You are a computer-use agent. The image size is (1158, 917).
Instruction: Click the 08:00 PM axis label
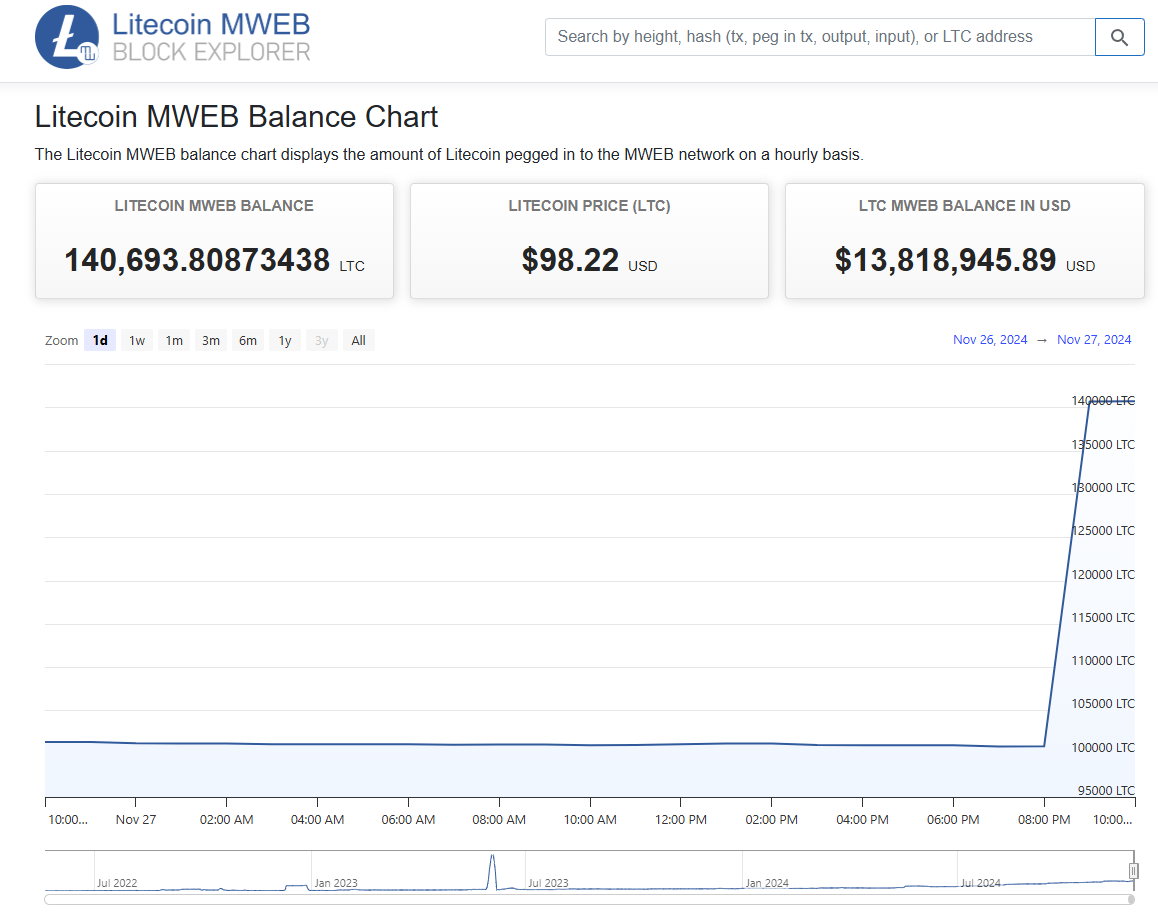[x=1044, y=820]
